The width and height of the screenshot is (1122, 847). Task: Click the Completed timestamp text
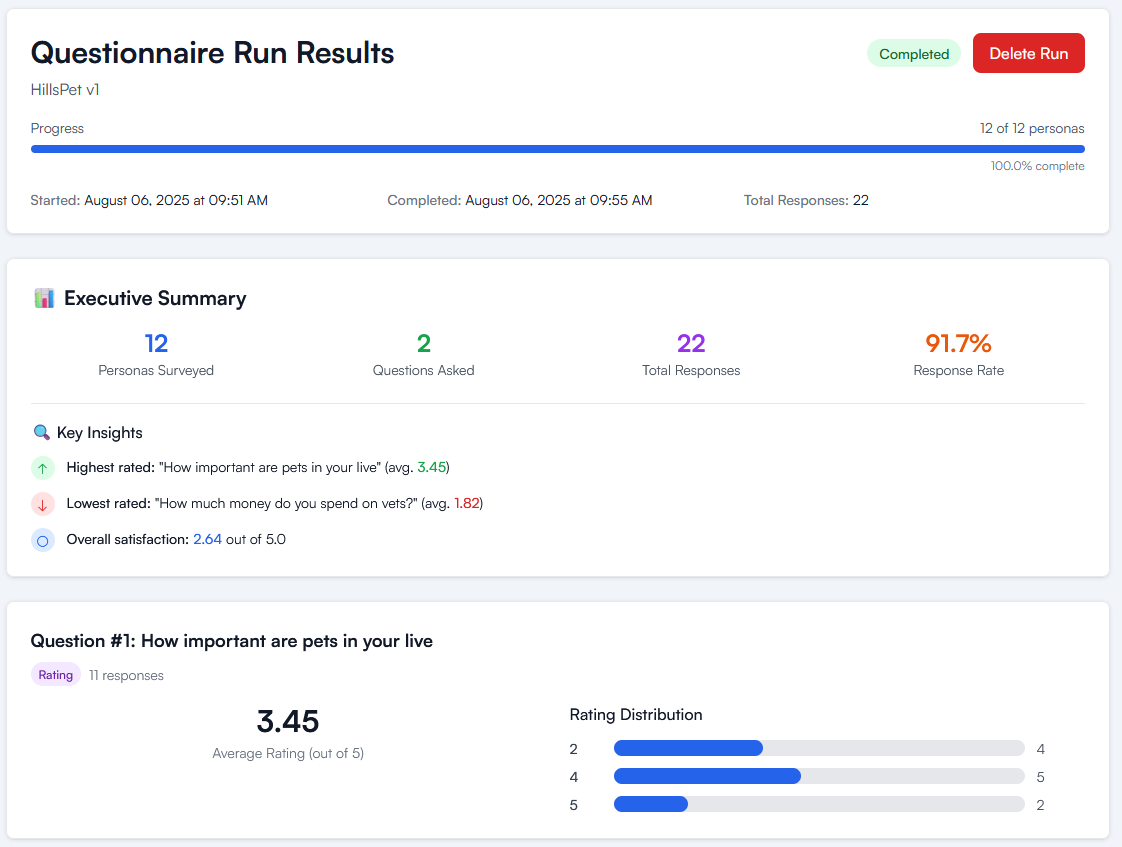pos(519,200)
